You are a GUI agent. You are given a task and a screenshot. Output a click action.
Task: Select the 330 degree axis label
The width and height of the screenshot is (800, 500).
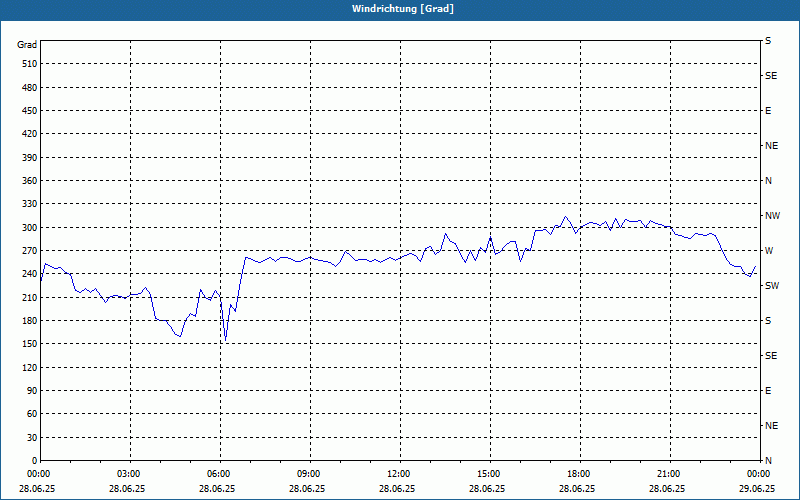[x=29, y=204]
